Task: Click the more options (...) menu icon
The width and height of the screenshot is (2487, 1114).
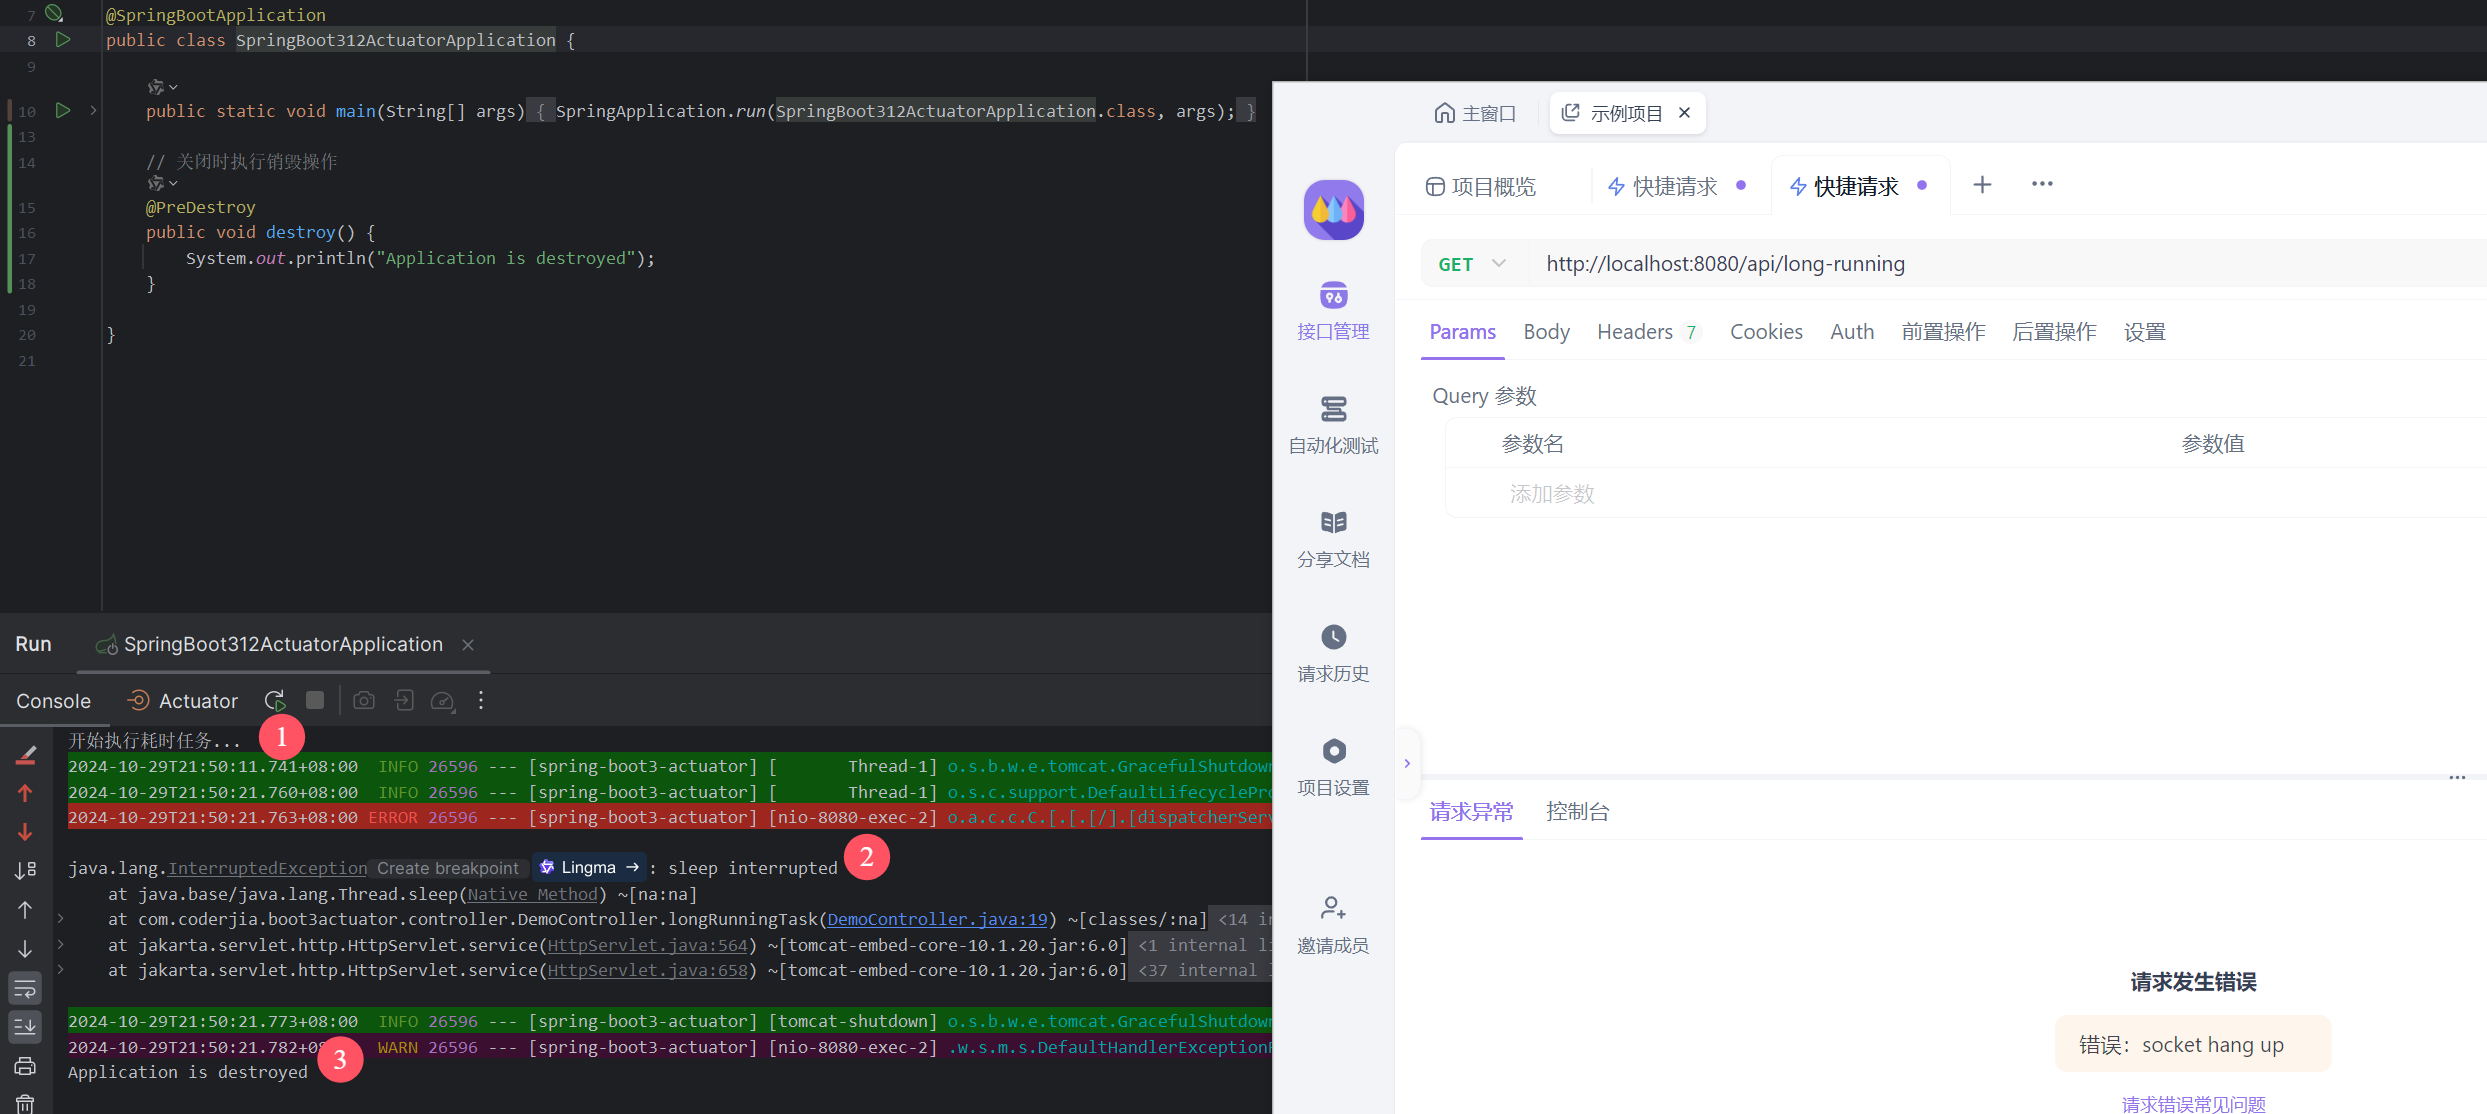Action: (2043, 184)
